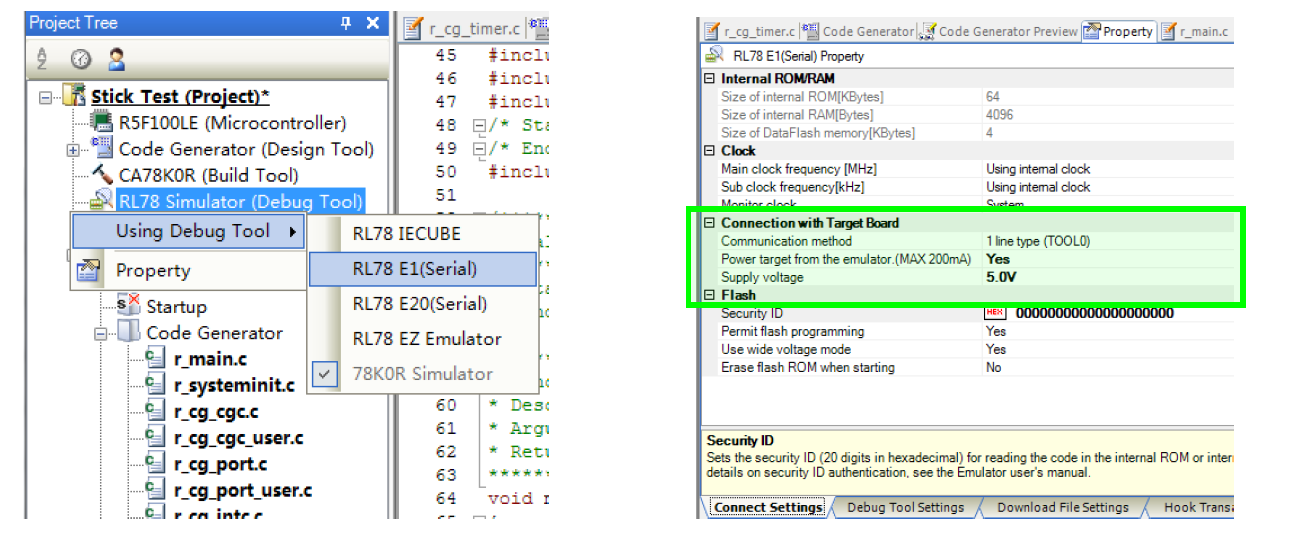Open the Download File Settings tab
The height and width of the screenshot is (546, 1299).
(x=1062, y=507)
